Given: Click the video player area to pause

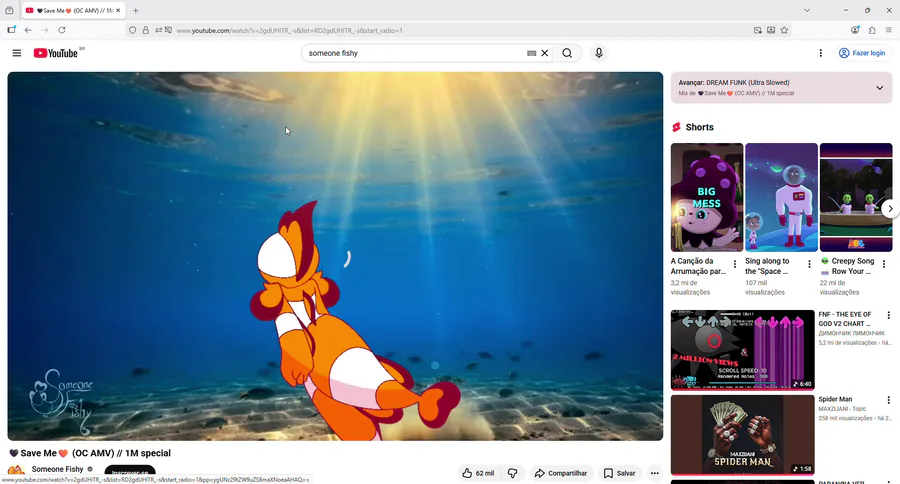Looking at the screenshot, I should [x=335, y=256].
